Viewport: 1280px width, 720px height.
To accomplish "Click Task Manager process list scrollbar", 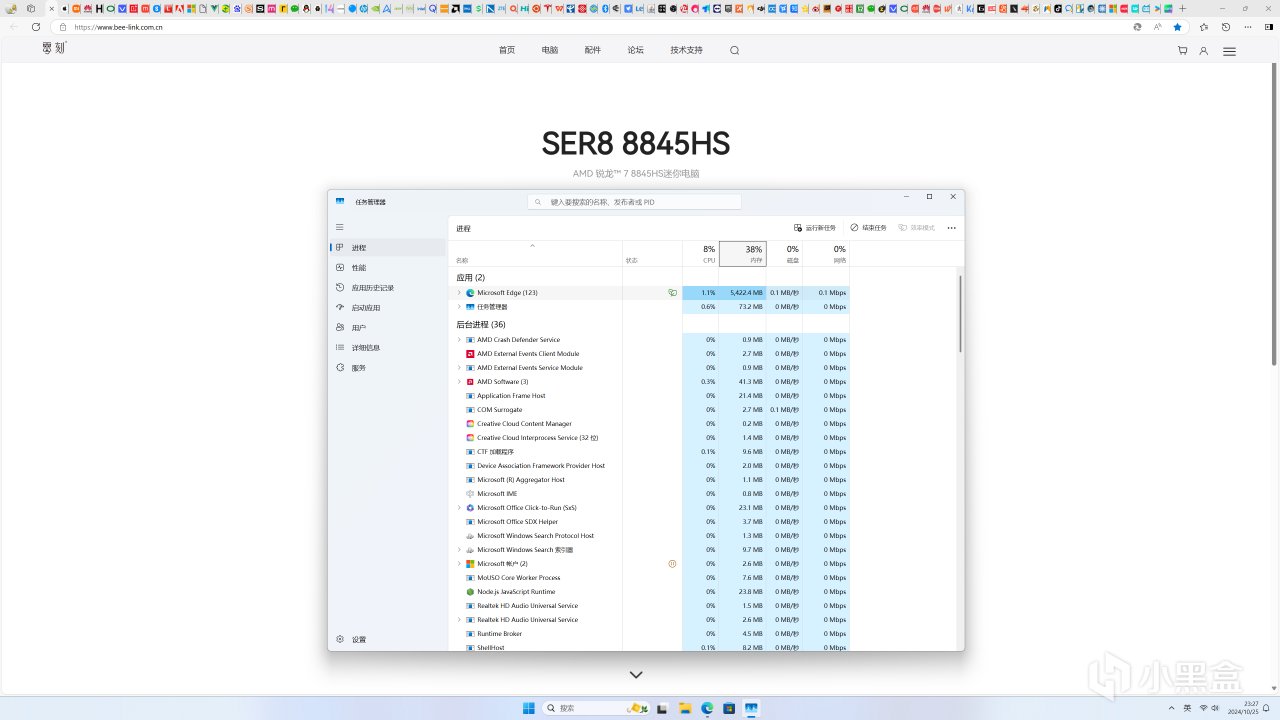I will point(961,313).
